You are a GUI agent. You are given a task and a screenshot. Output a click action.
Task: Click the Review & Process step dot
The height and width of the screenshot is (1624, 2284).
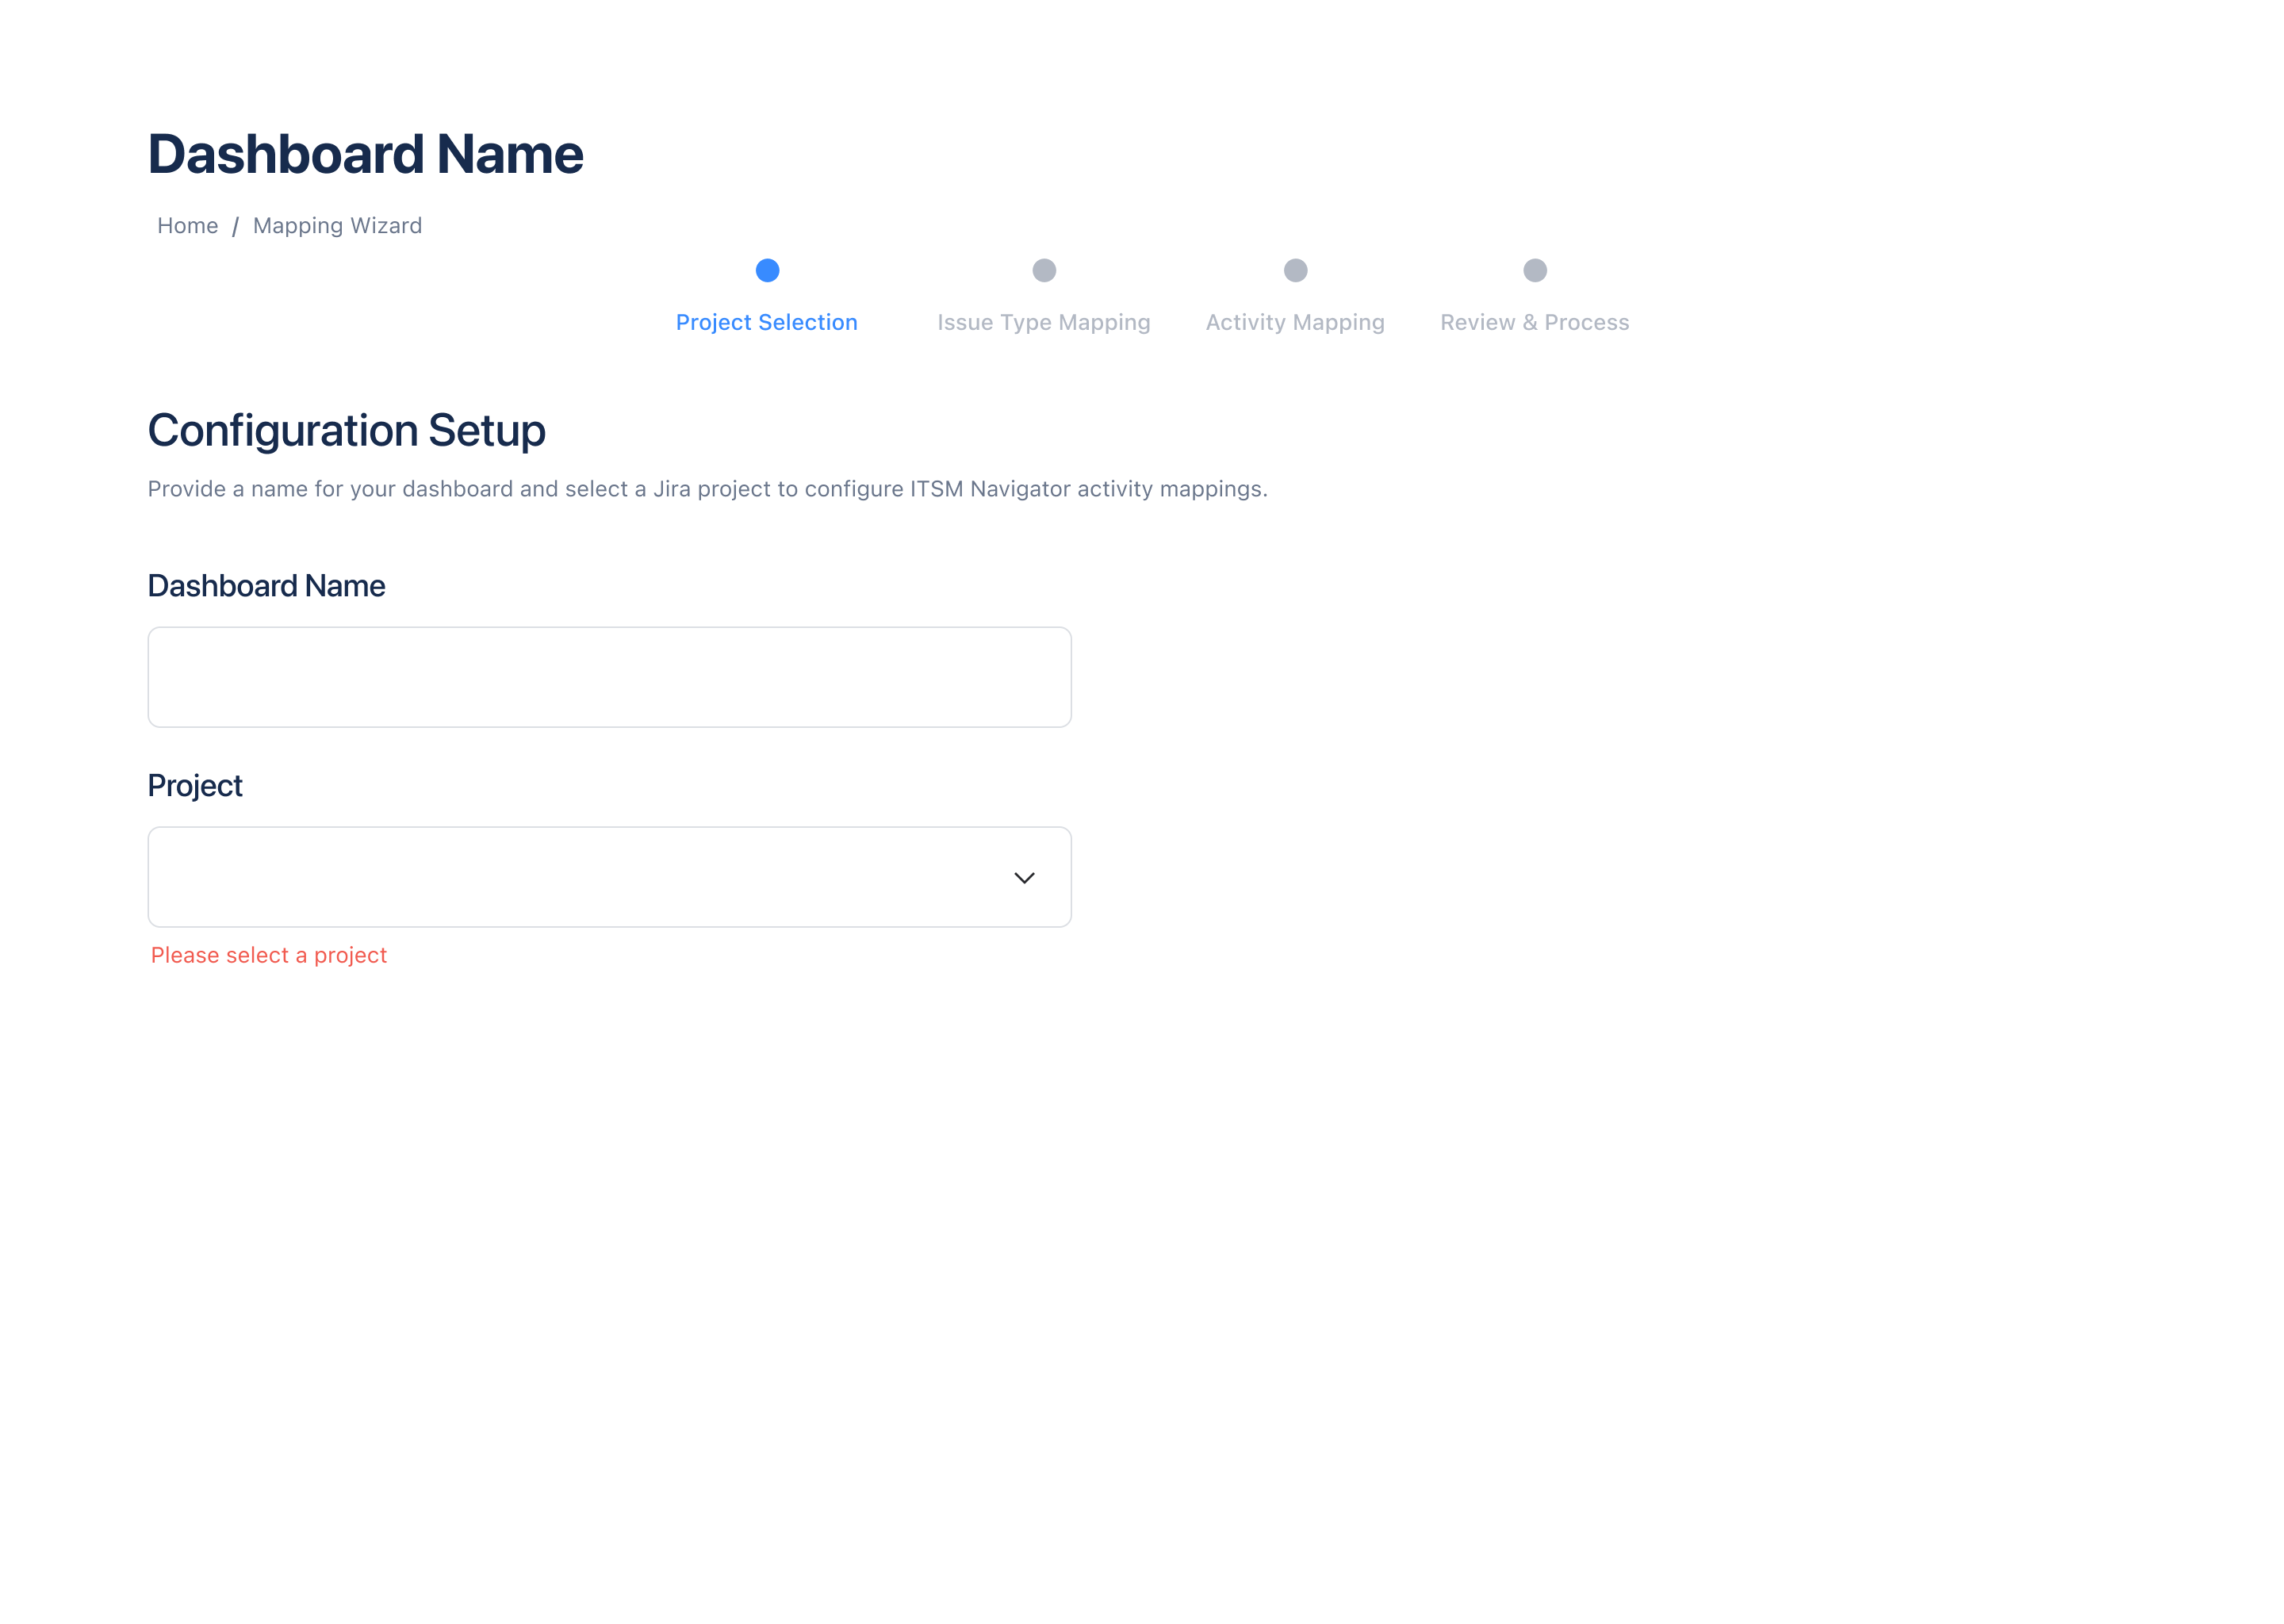[1534, 270]
